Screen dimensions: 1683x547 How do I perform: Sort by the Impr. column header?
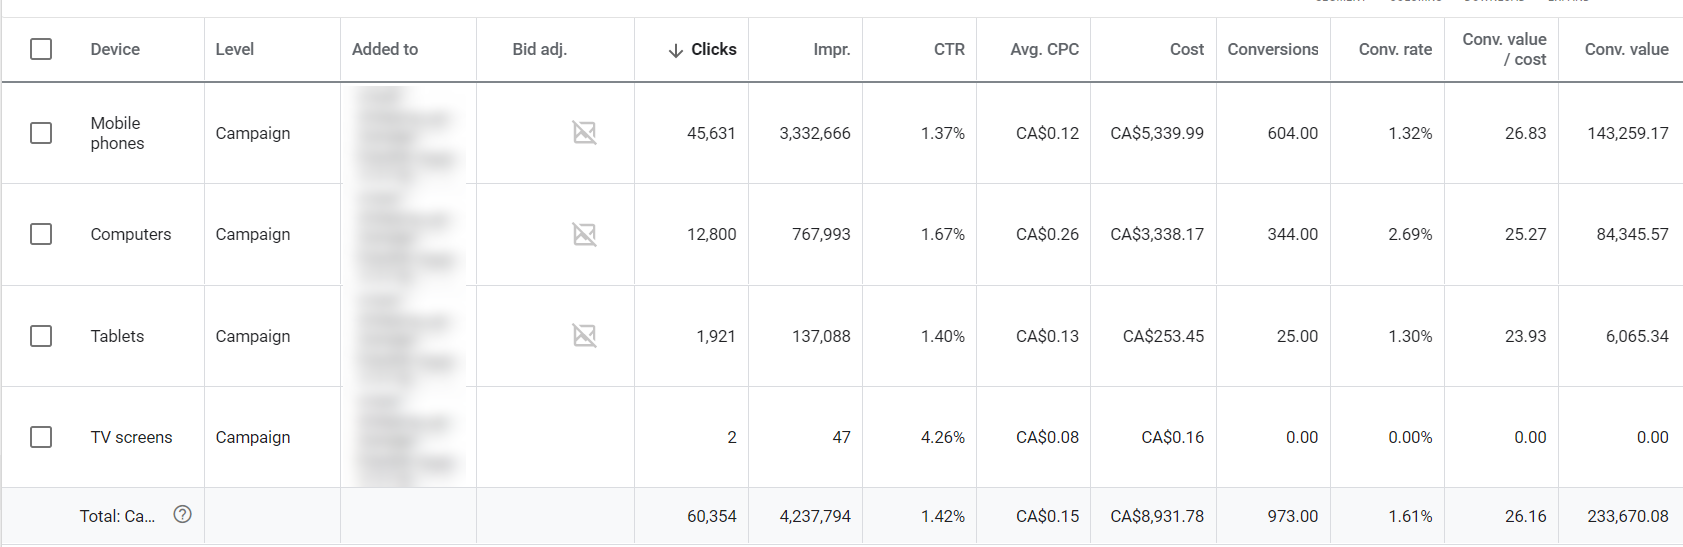(x=831, y=49)
